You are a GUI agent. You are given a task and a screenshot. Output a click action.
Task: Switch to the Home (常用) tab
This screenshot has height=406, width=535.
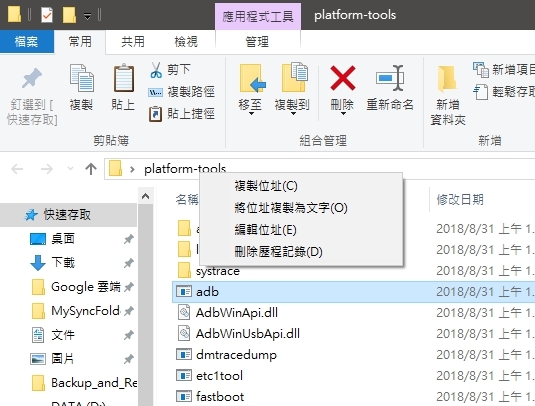[x=80, y=42]
